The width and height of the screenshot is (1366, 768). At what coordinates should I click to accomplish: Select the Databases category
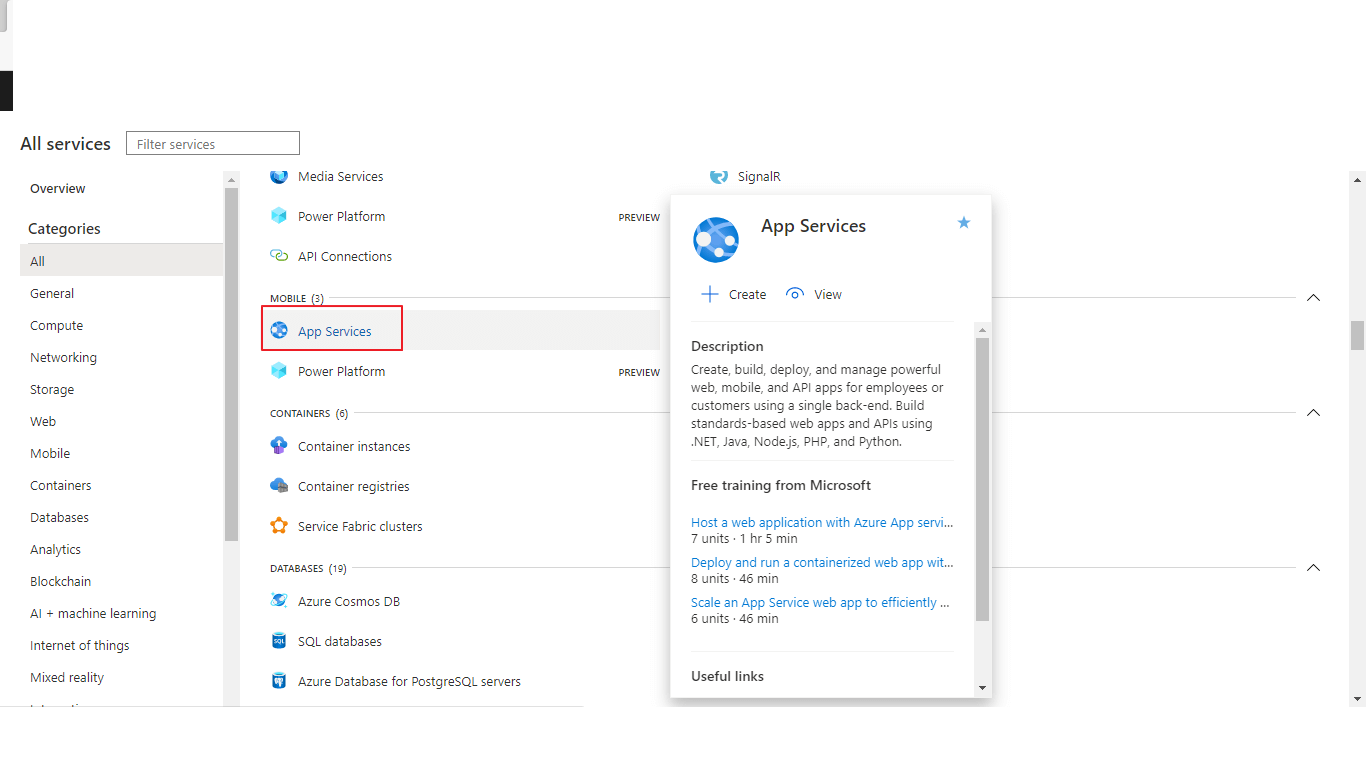59,517
